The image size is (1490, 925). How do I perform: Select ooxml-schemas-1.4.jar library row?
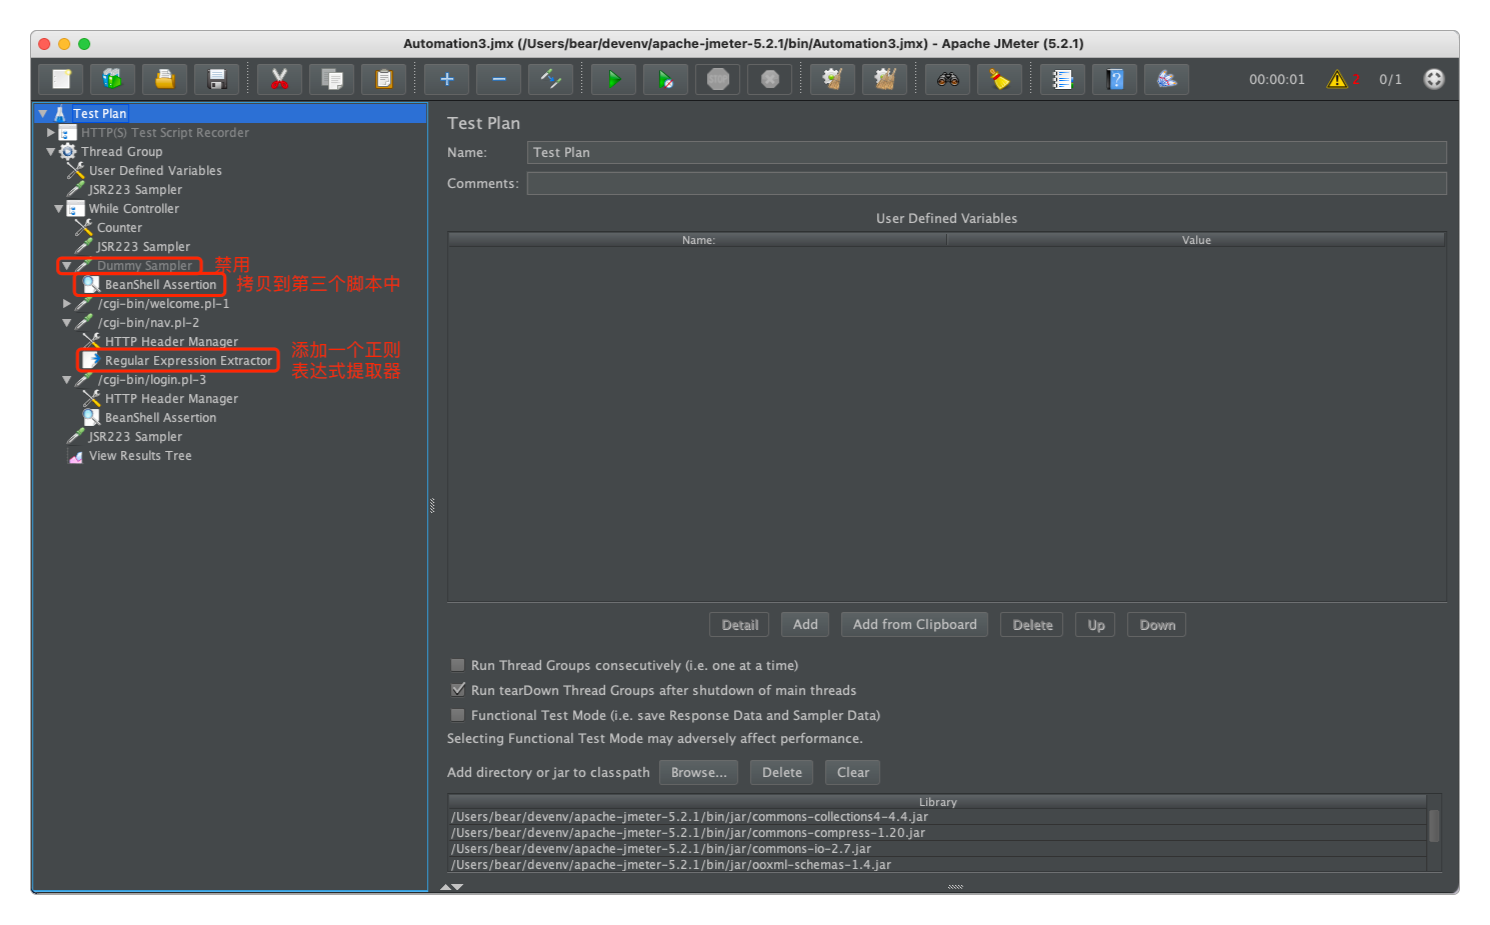pos(938,865)
